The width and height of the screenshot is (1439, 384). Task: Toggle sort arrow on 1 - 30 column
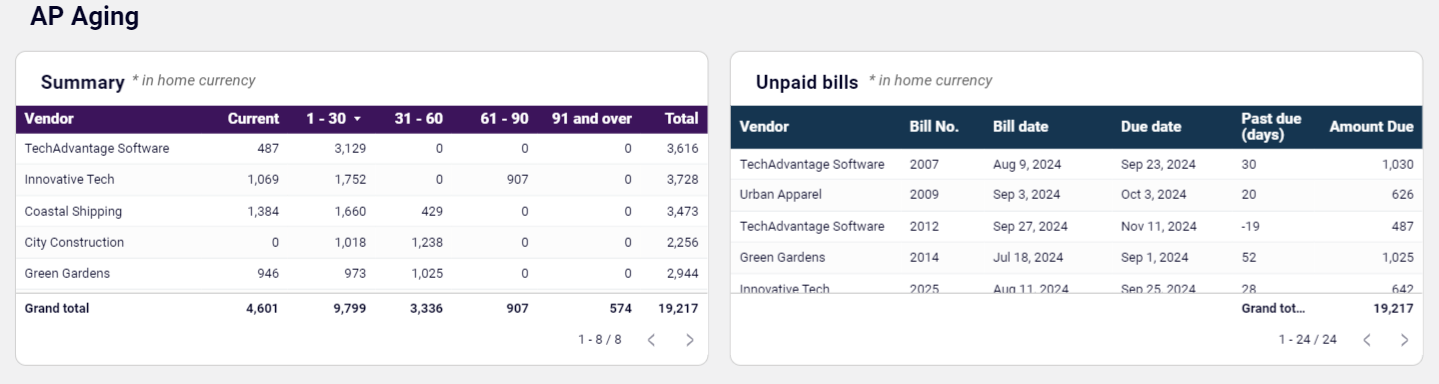coord(358,119)
